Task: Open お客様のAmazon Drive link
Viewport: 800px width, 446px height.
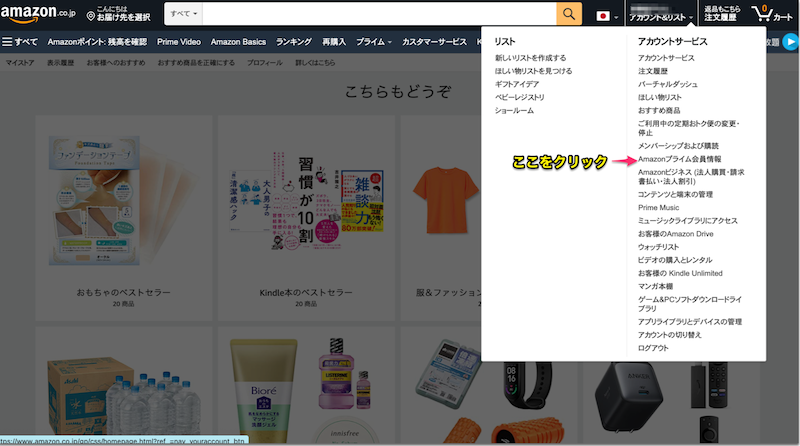Action: pyautogui.click(x=676, y=234)
